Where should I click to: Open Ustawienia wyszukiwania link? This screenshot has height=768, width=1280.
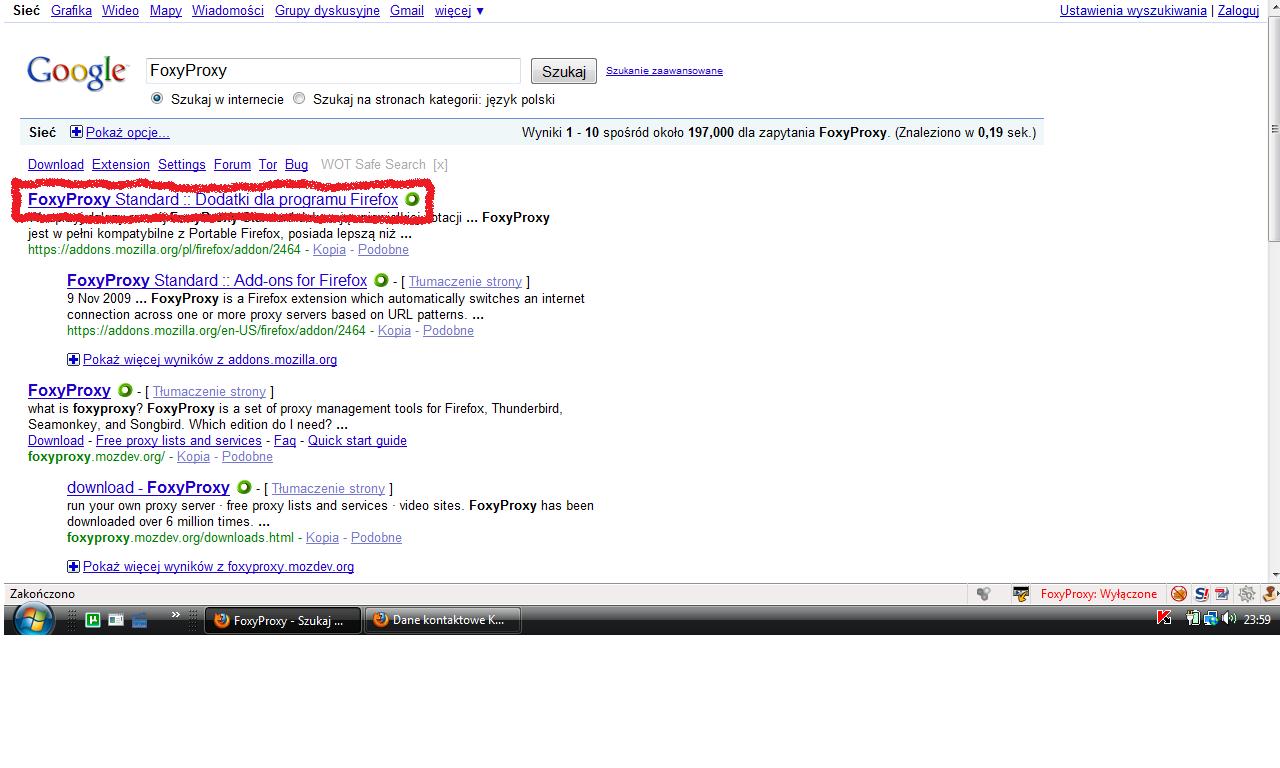coord(1133,10)
